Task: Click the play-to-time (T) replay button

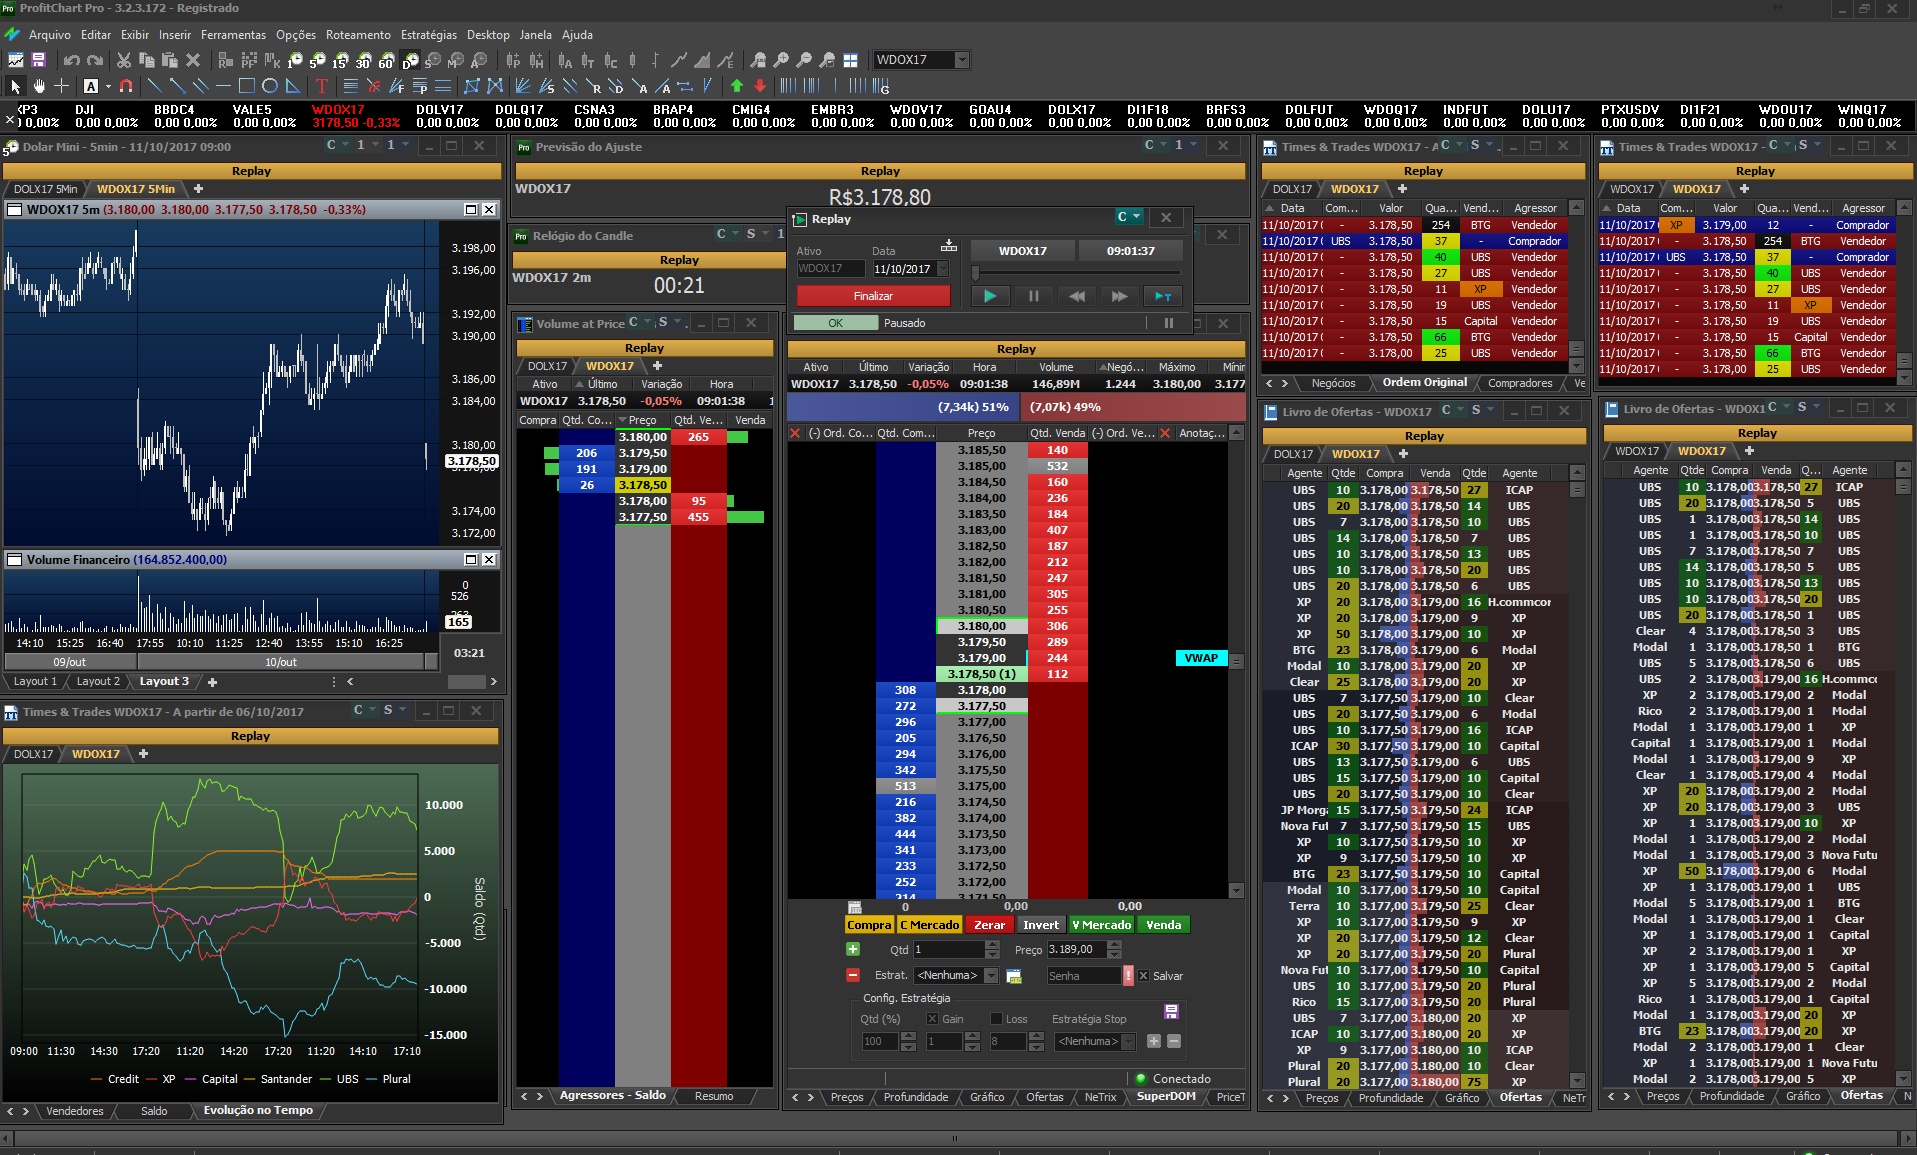Action: tap(1162, 296)
